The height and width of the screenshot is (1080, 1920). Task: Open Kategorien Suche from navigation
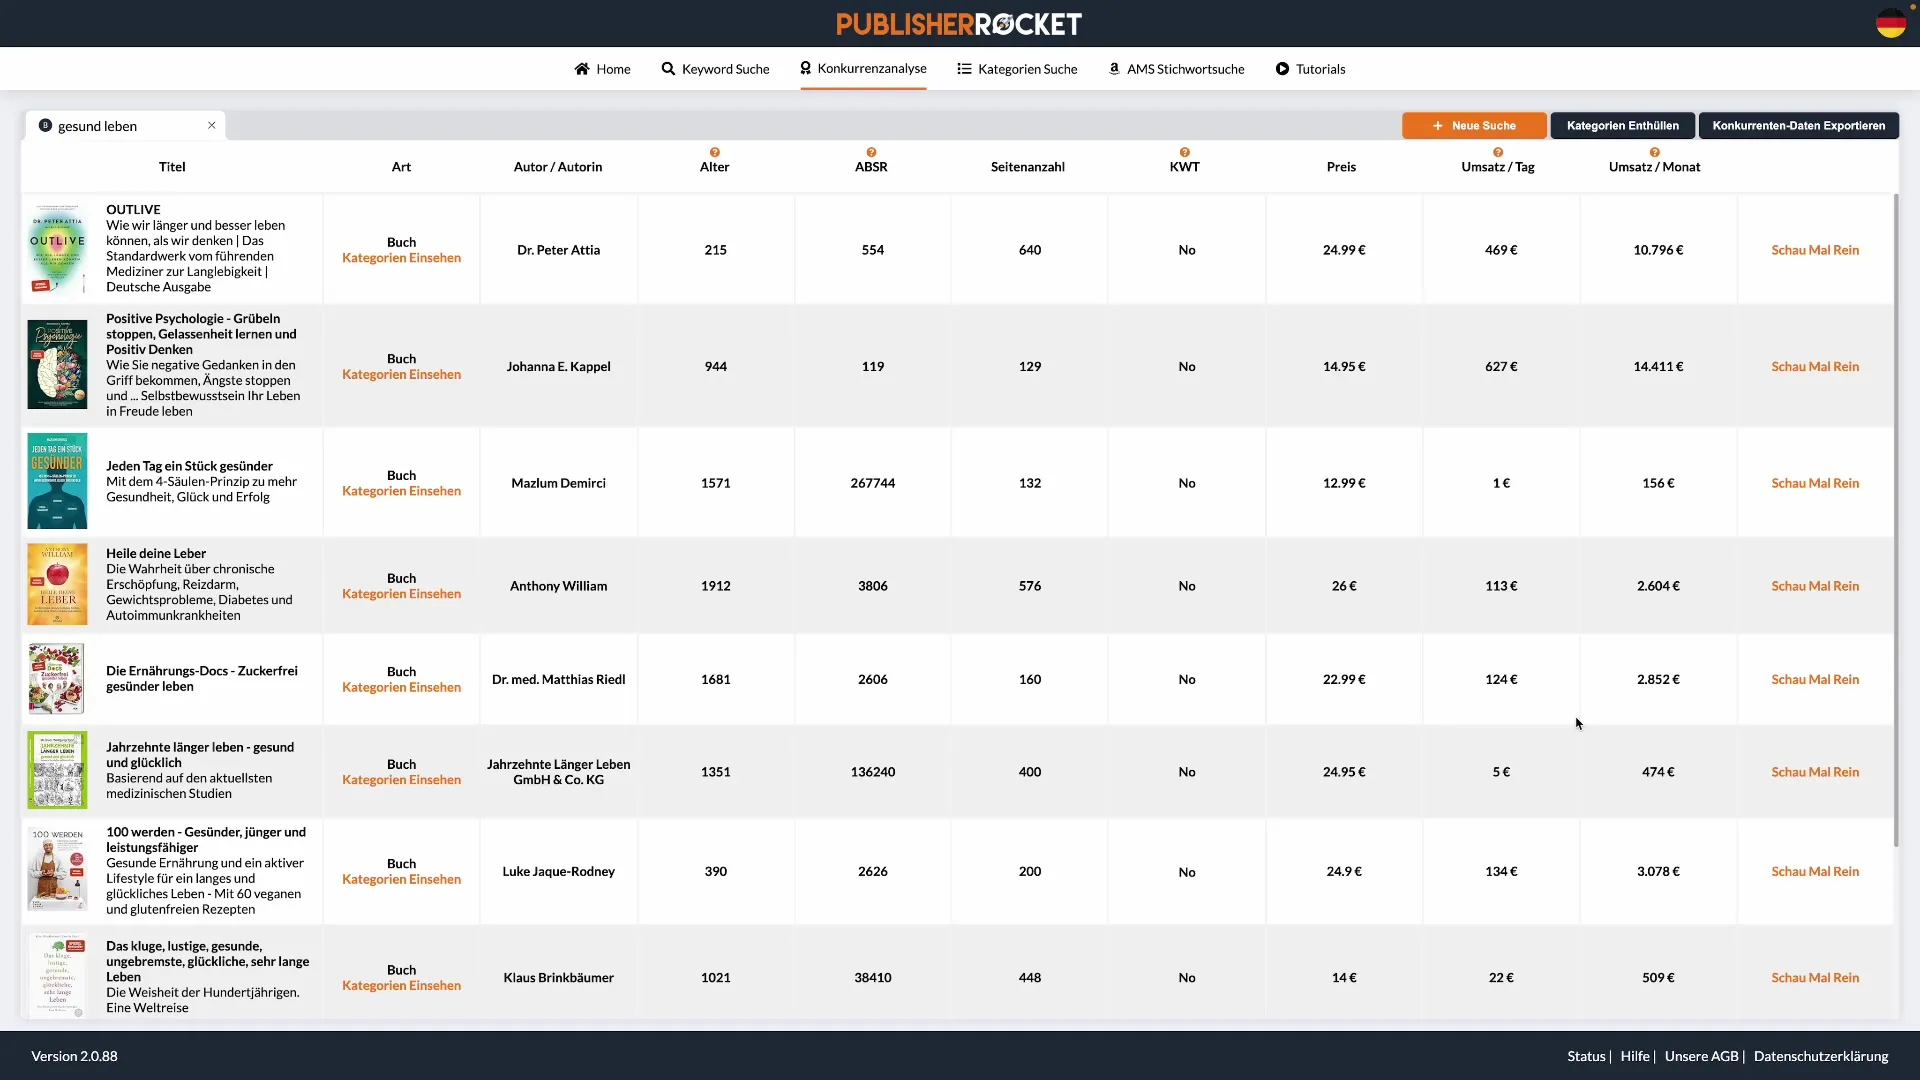pos(1017,69)
